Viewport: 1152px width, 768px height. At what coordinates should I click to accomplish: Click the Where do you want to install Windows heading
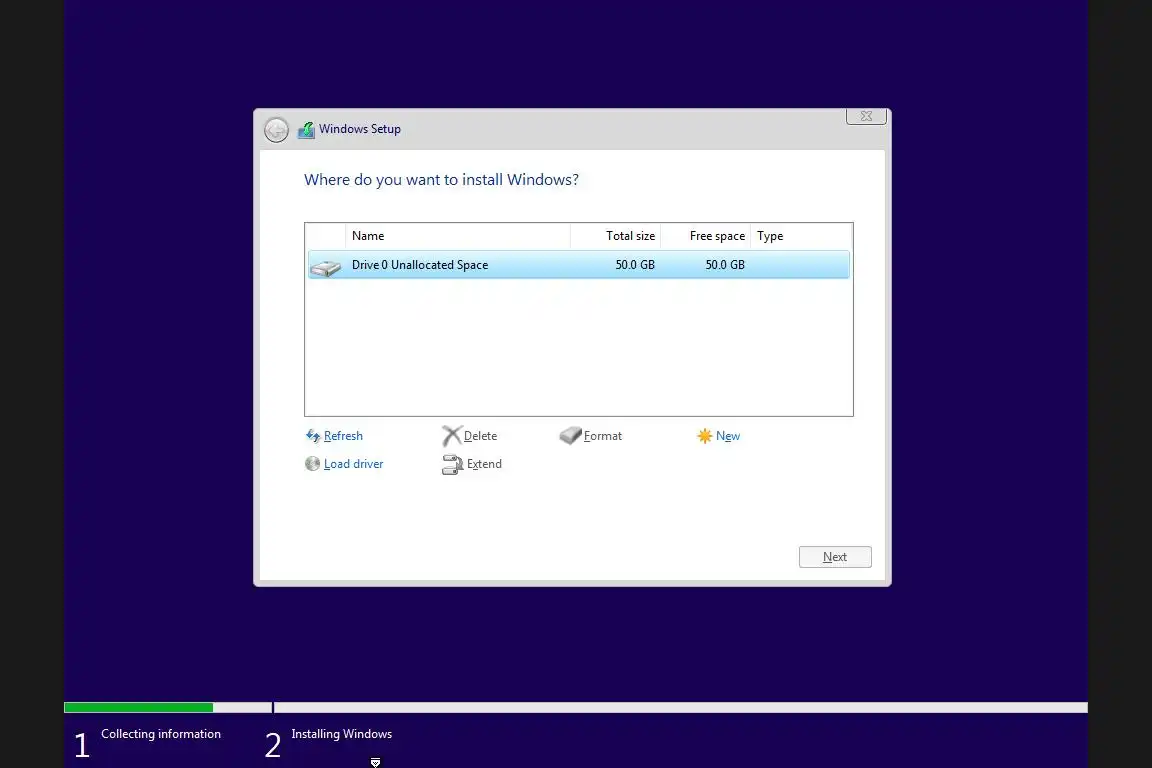coord(442,180)
